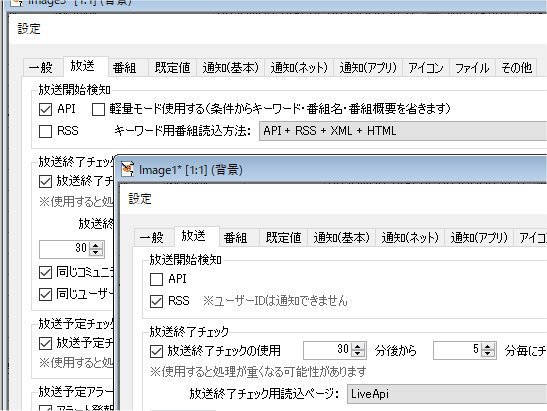Increase the 5 分毎 spinner value
Image resolution: width=547 pixels, height=411 pixels.
point(488,346)
